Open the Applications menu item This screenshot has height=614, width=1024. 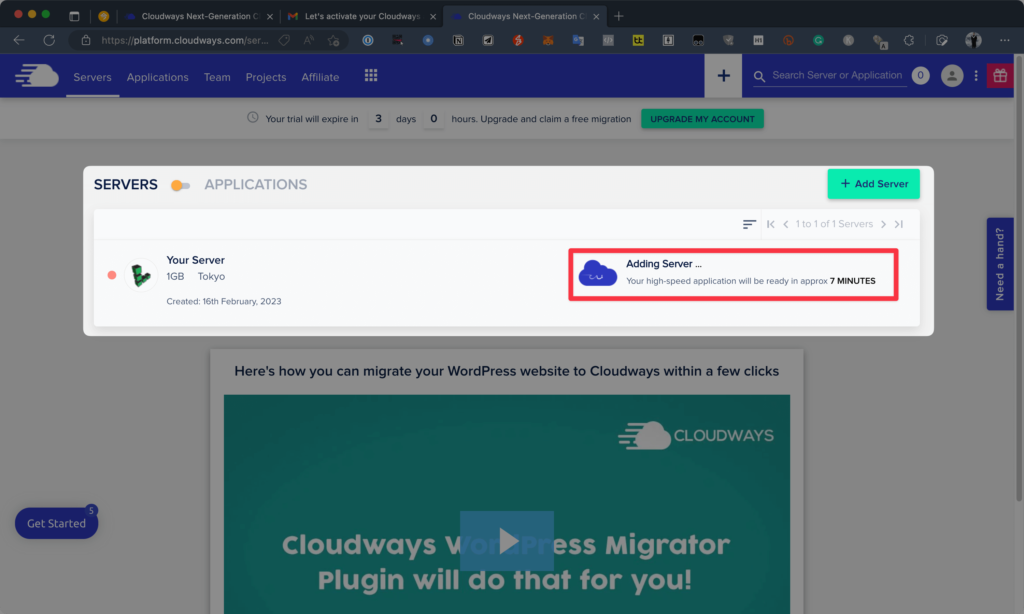coord(157,77)
